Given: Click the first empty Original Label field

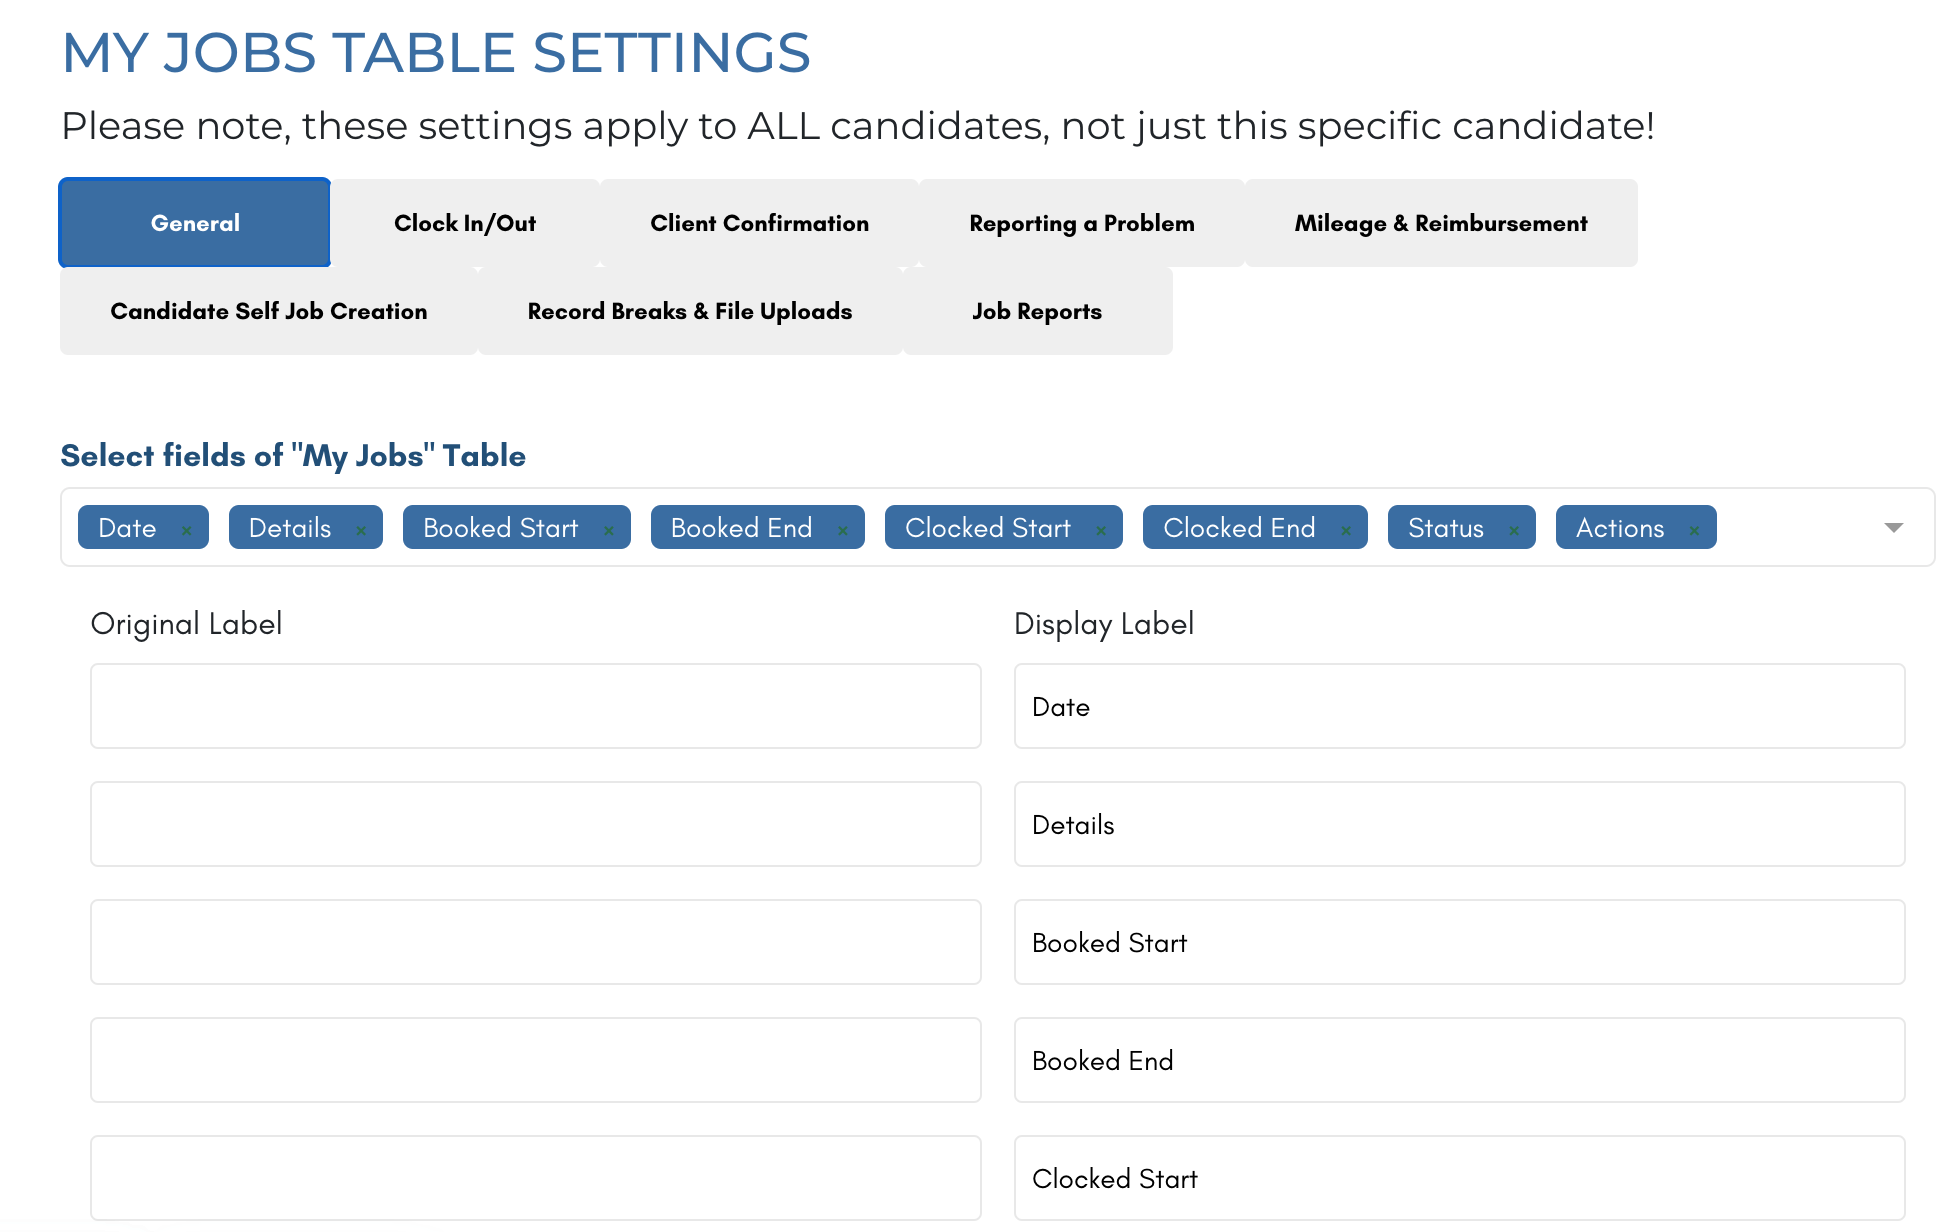Looking at the screenshot, I should 535,706.
